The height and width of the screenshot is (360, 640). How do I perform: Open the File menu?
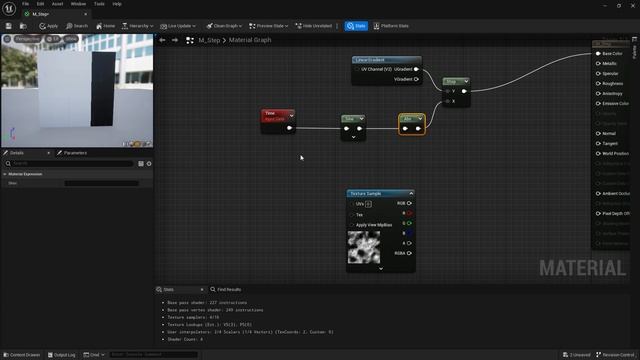click(x=25, y=4)
